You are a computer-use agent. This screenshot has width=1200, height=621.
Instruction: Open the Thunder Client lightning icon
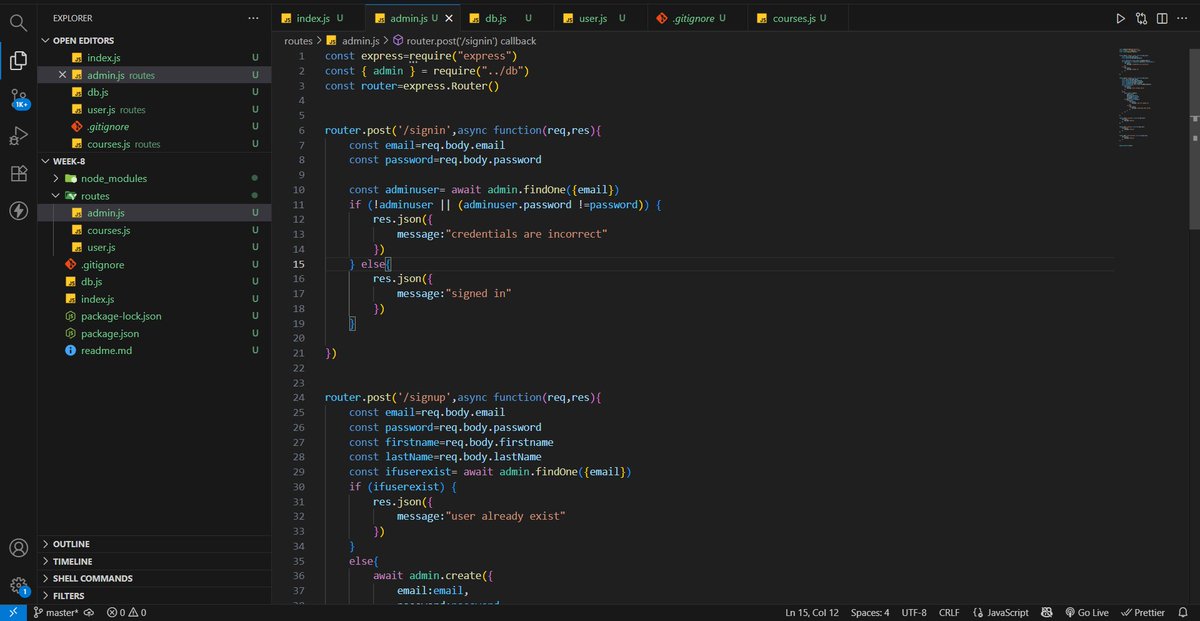[18, 210]
